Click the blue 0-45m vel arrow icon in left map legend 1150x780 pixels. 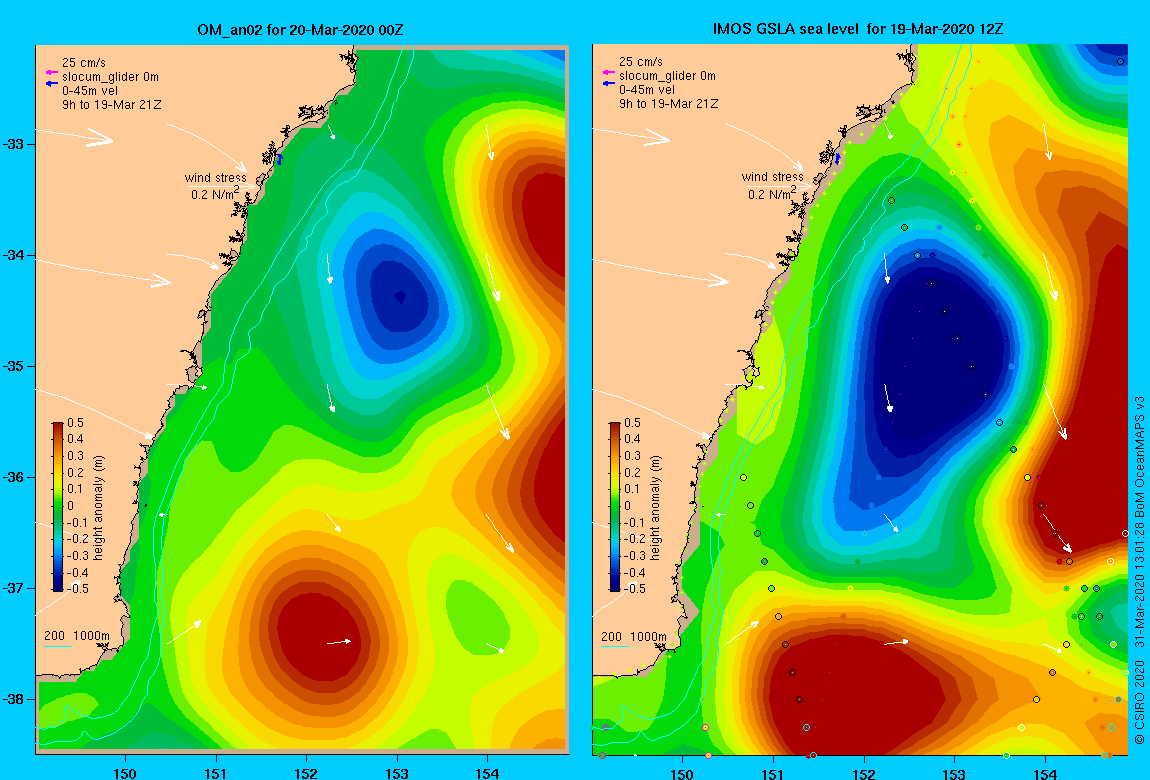click(x=51, y=84)
